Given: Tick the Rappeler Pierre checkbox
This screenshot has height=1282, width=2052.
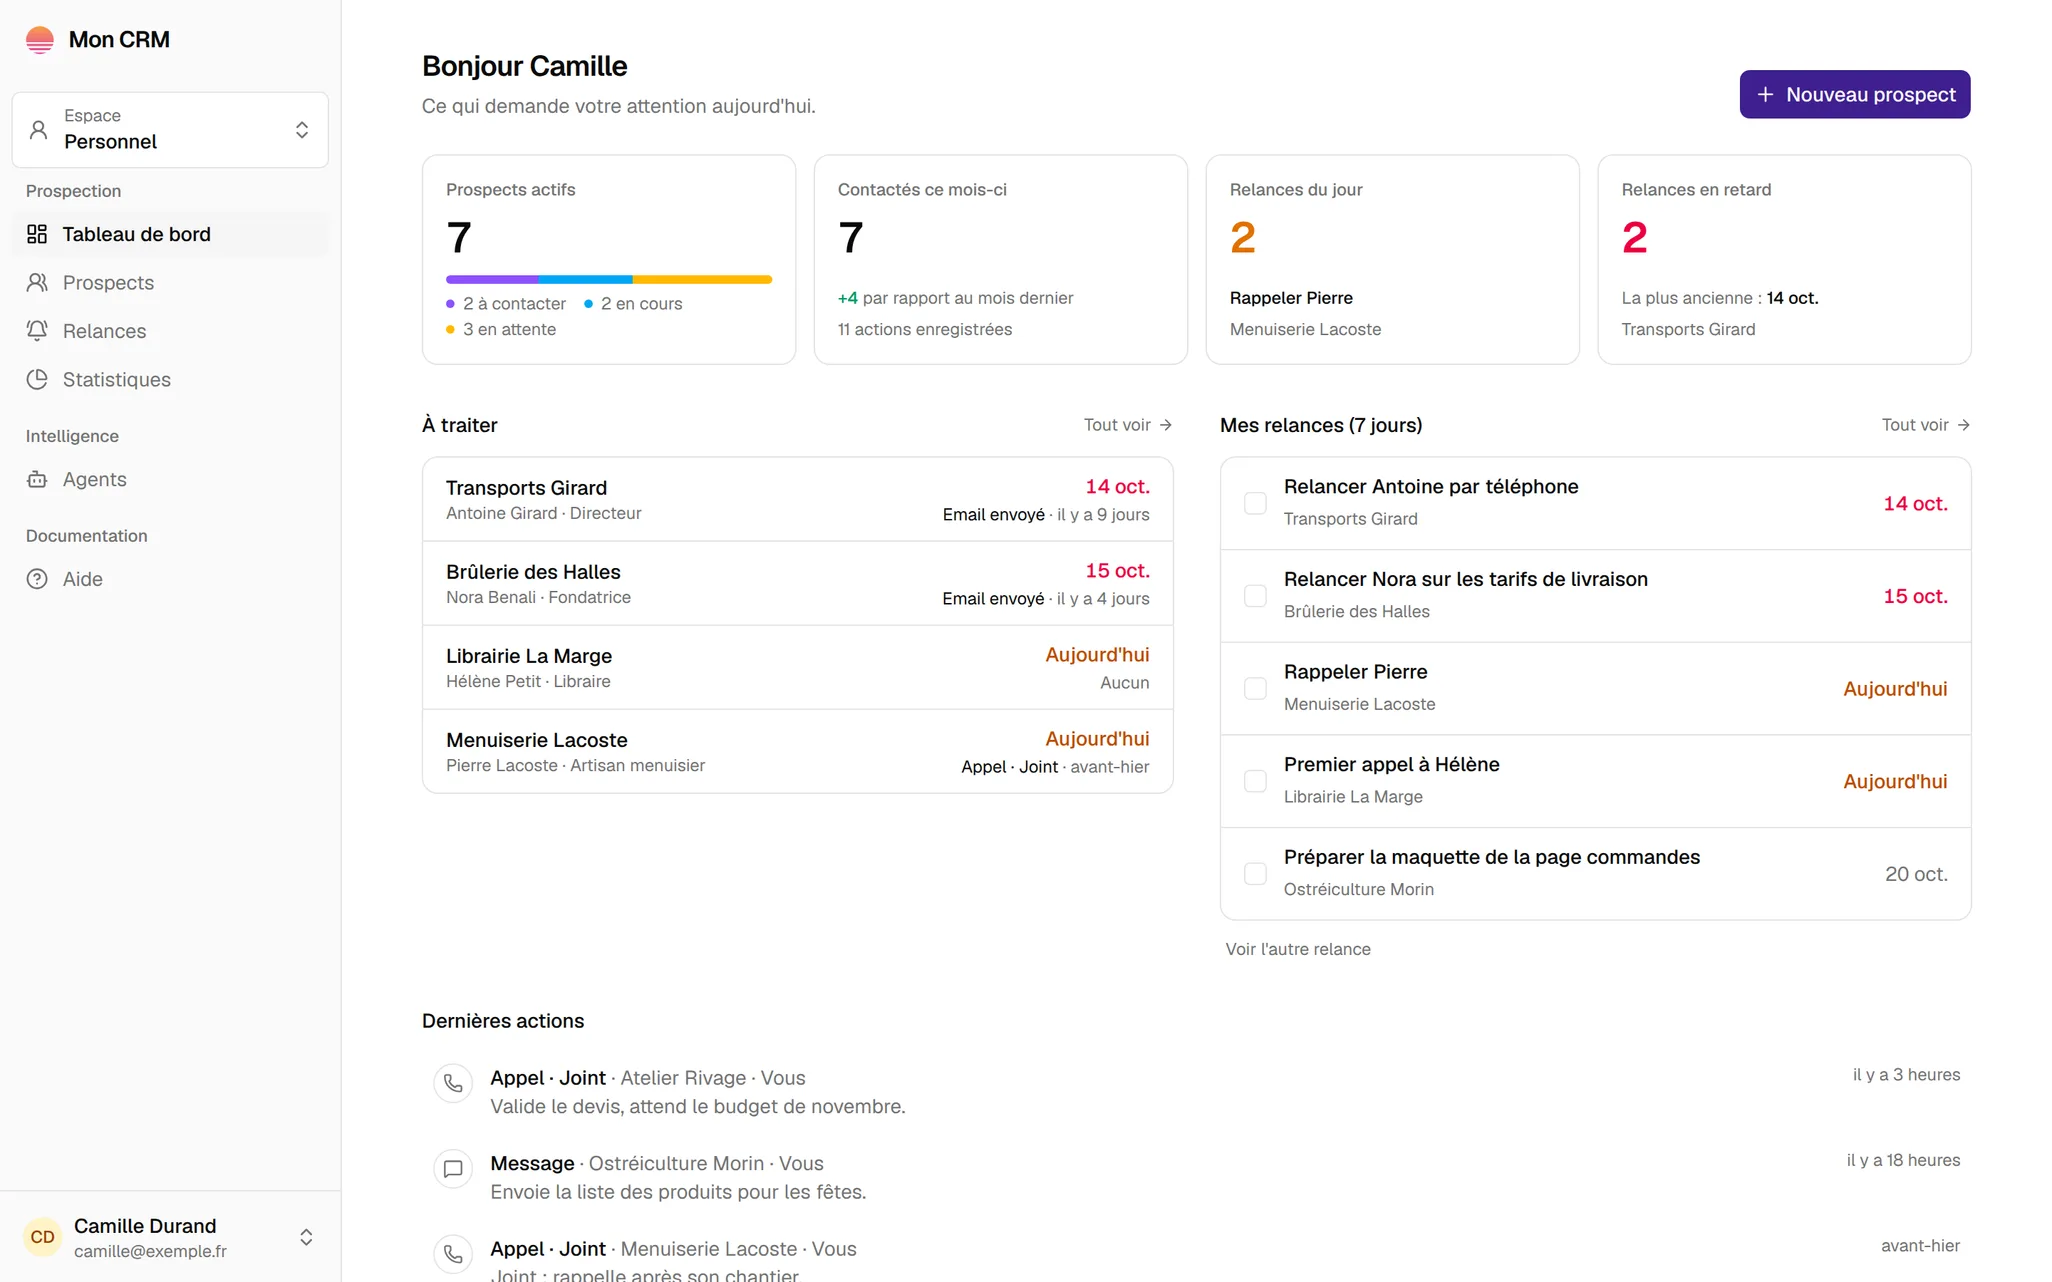Looking at the screenshot, I should tap(1255, 688).
